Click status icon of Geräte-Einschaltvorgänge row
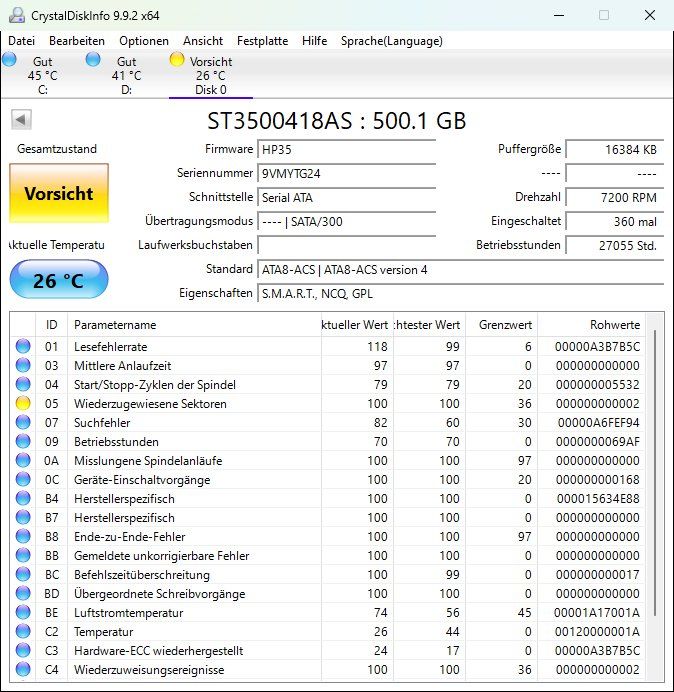Screen dimensions: 674x692 23,479
